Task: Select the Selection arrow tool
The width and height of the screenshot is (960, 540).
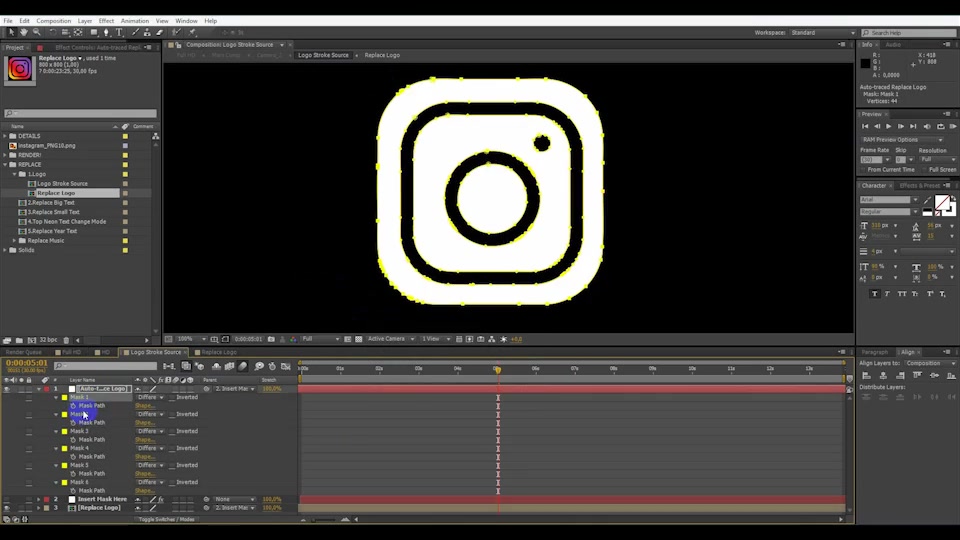Action: 11,32
